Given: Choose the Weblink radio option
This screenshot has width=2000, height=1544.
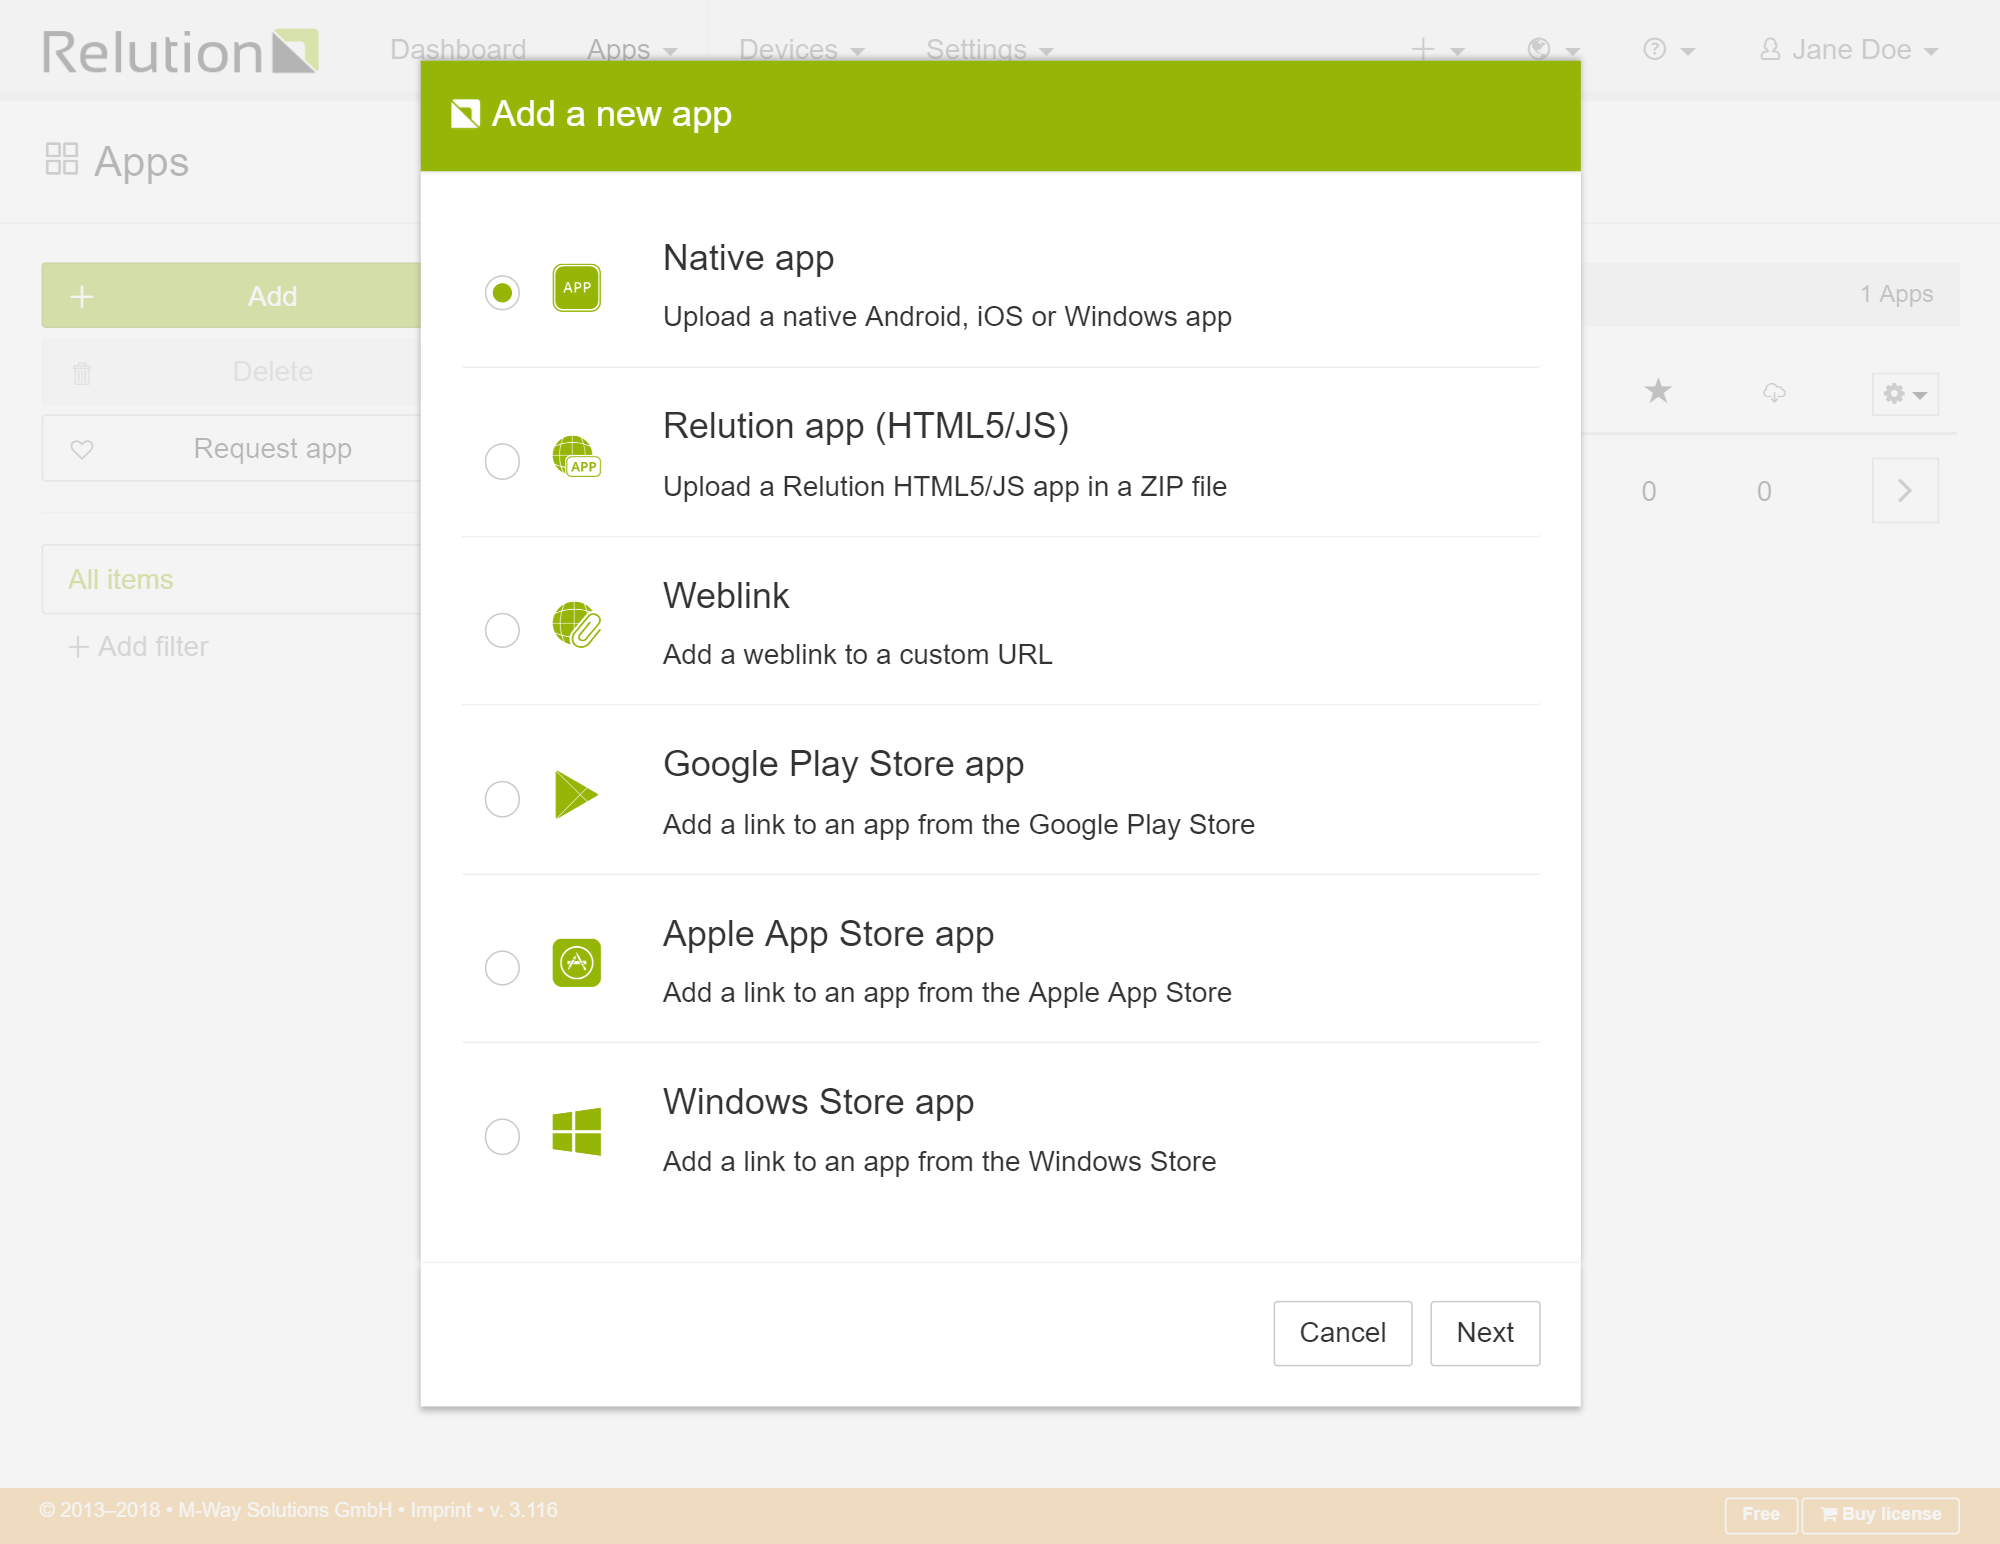Looking at the screenshot, I should click(502, 630).
